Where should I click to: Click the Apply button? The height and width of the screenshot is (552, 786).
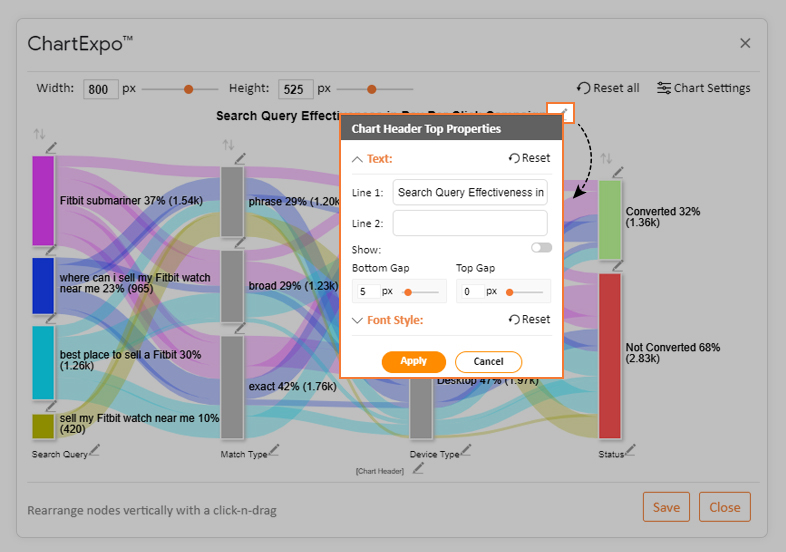[x=414, y=361]
